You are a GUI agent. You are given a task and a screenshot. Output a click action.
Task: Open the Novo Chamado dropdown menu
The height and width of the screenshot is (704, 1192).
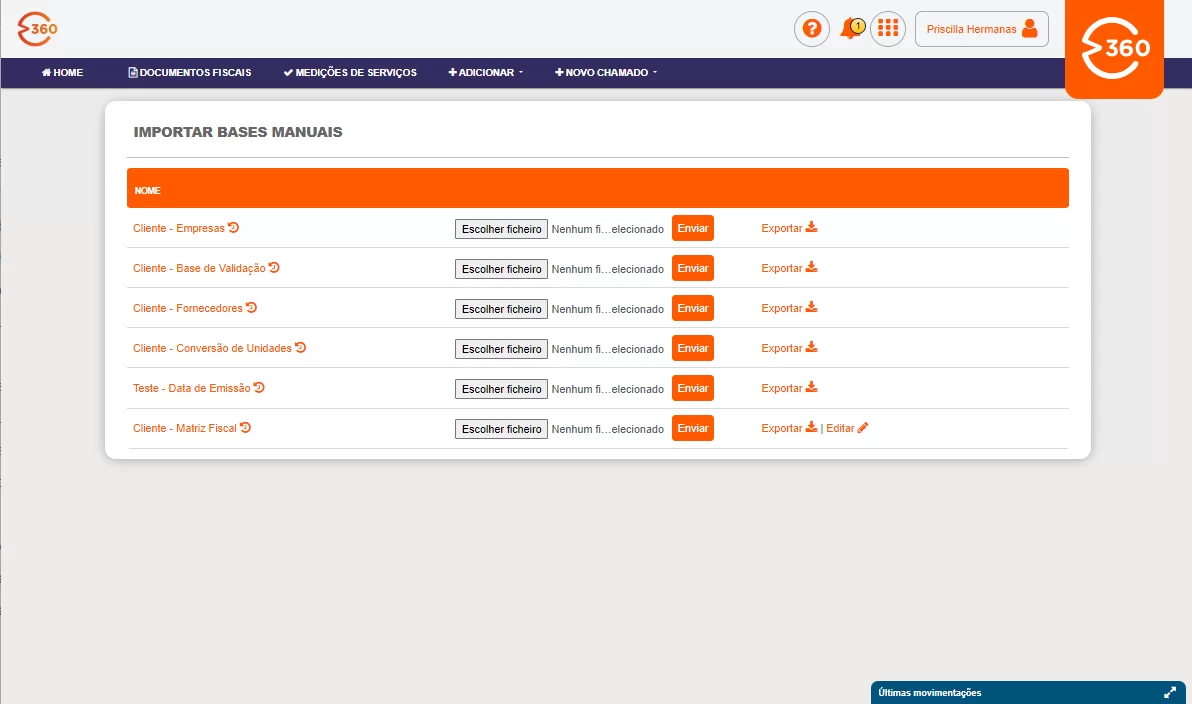(x=606, y=72)
